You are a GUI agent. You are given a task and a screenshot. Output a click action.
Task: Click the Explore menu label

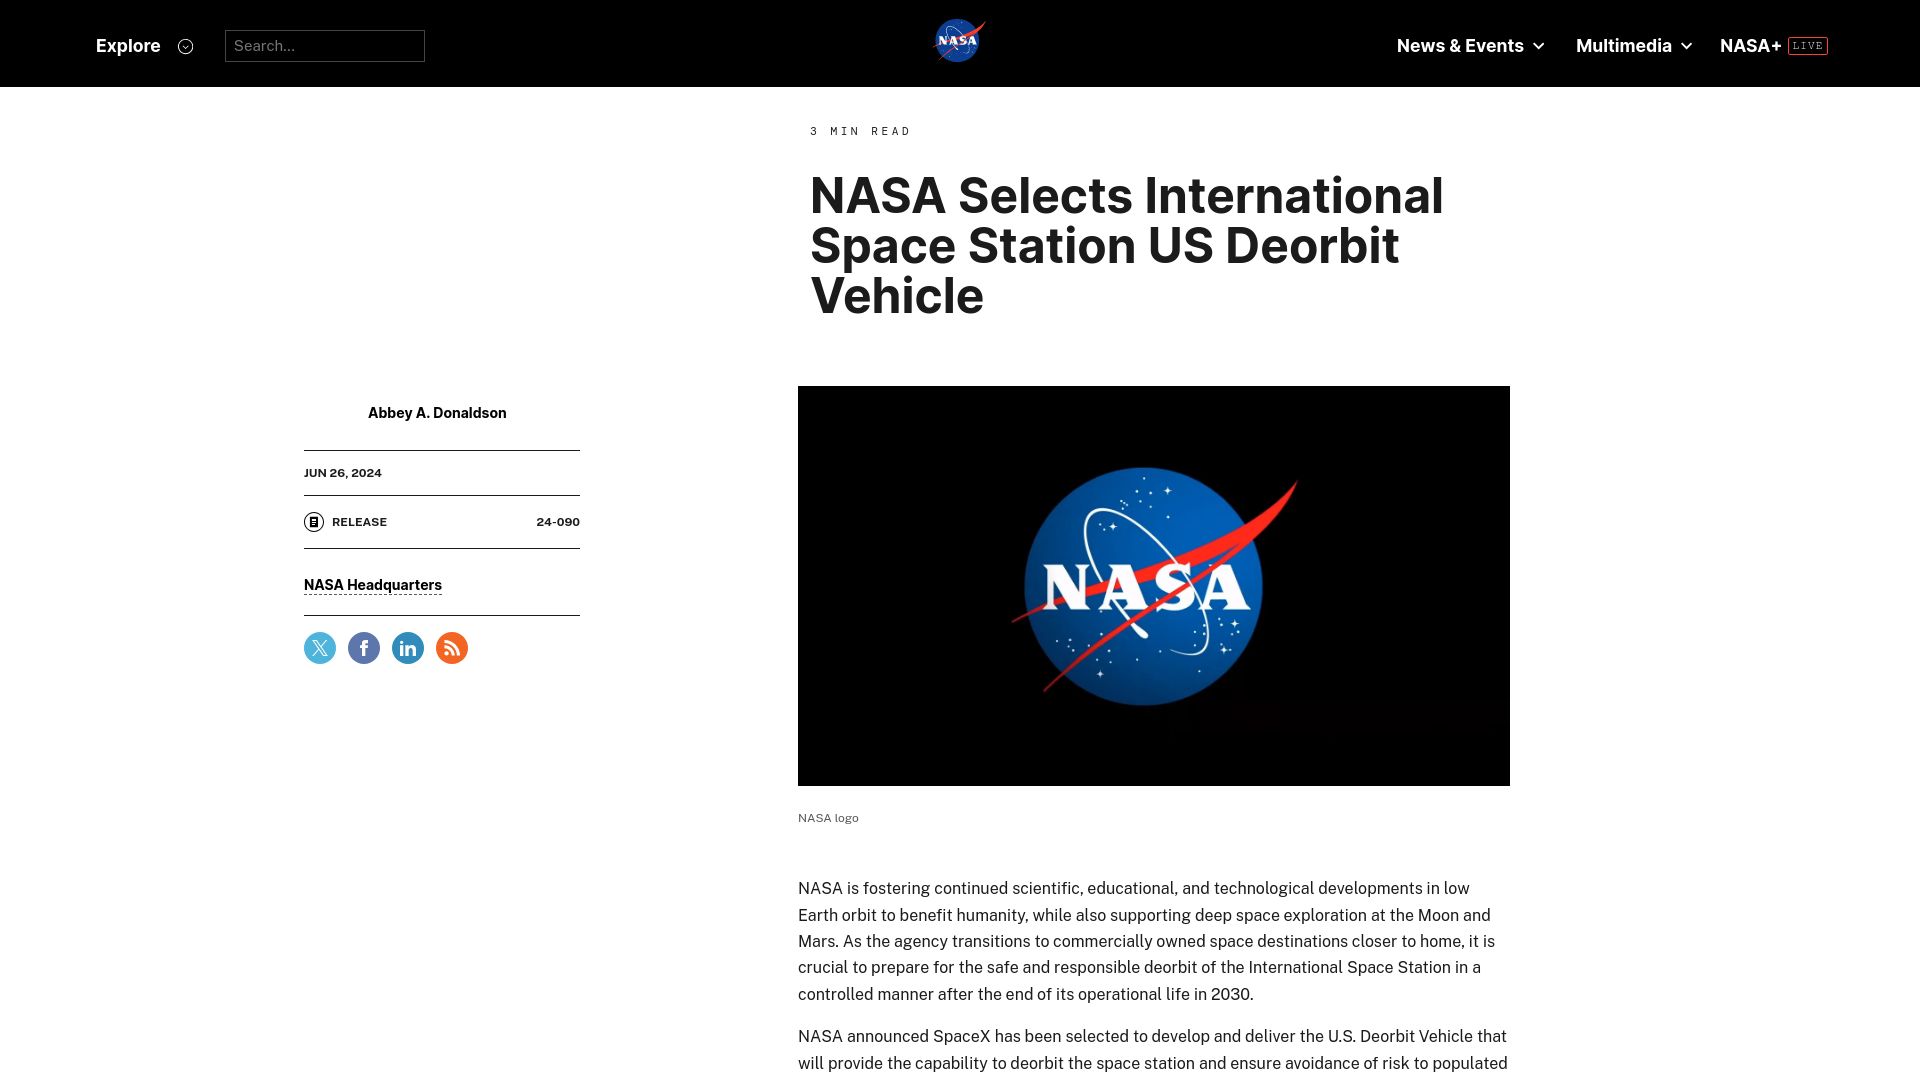[x=128, y=46]
